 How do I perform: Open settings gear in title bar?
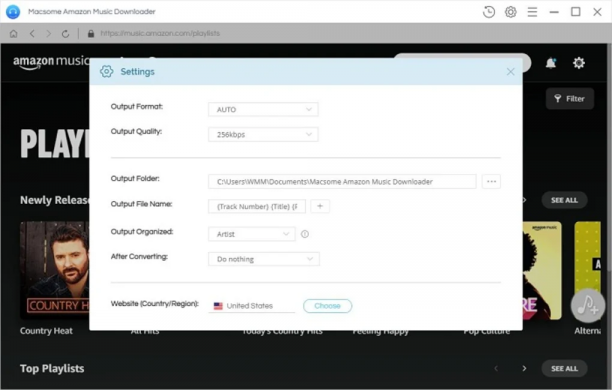(x=511, y=12)
